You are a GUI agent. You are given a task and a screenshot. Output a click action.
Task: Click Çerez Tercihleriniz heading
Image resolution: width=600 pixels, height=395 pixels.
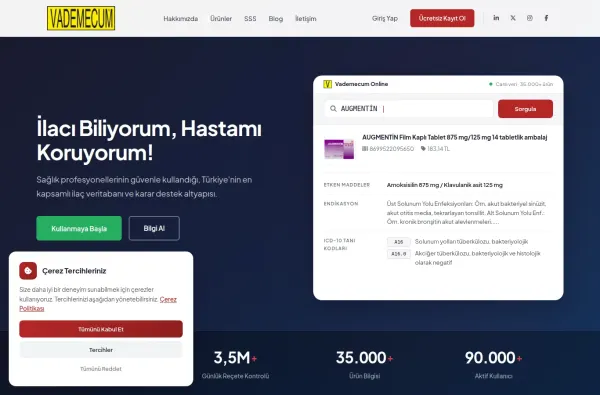coord(74,271)
